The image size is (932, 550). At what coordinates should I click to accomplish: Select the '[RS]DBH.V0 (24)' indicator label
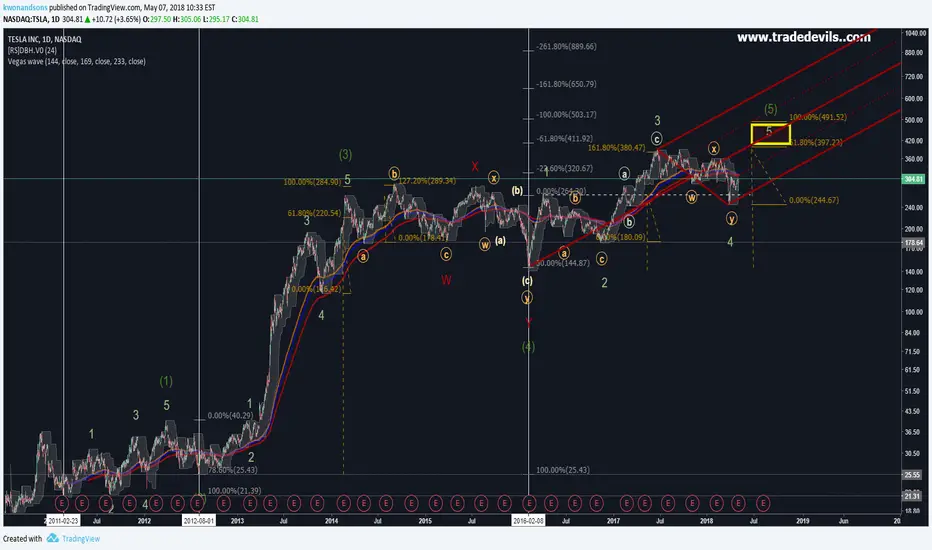coord(32,51)
